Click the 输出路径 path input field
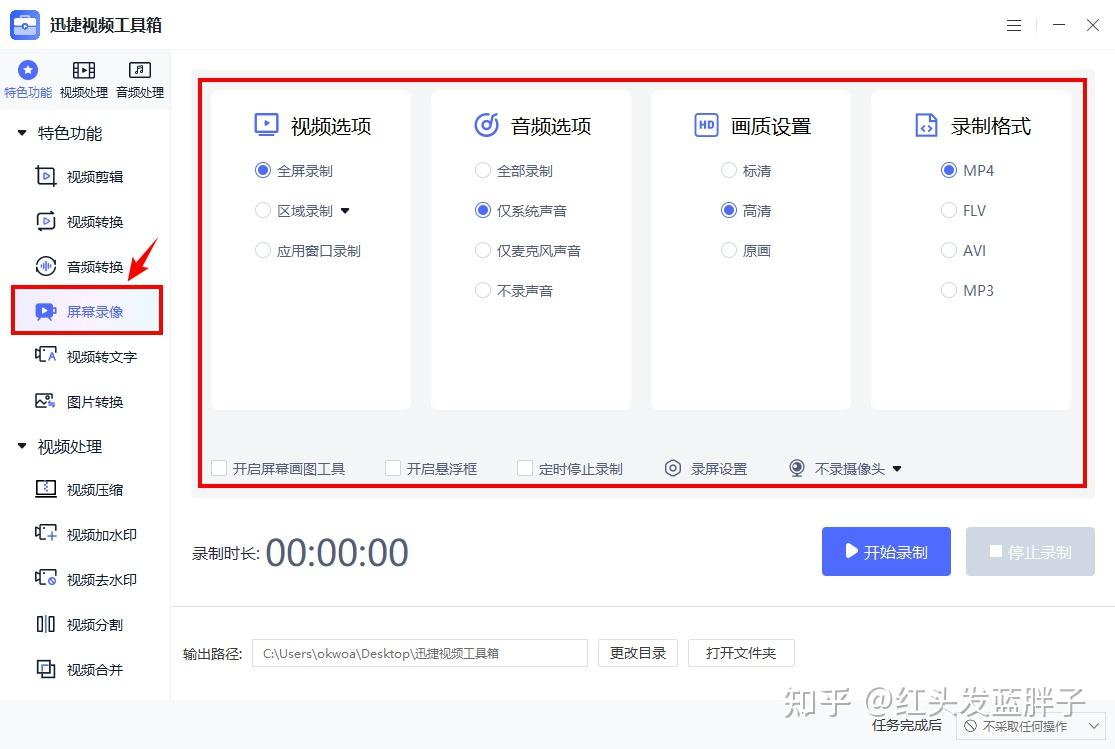 pyautogui.click(x=419, y=653)
